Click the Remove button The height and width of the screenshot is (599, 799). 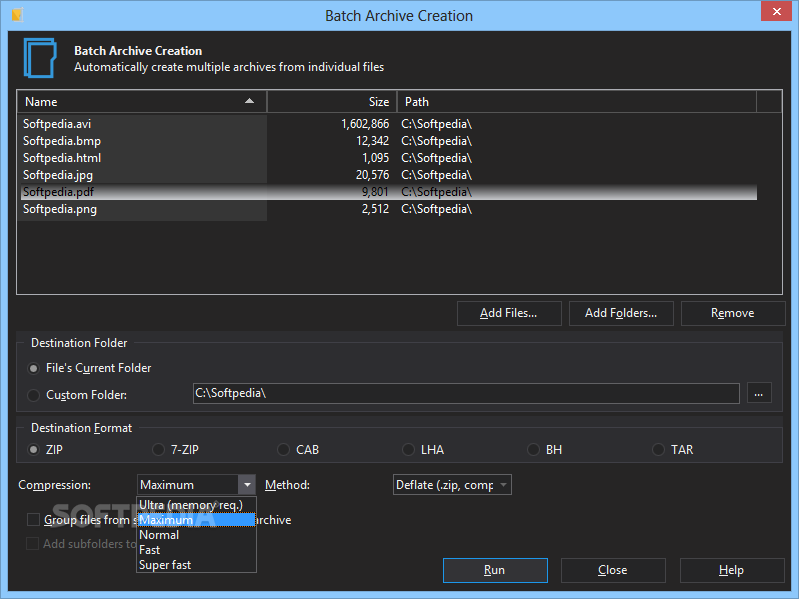[733, 313]
